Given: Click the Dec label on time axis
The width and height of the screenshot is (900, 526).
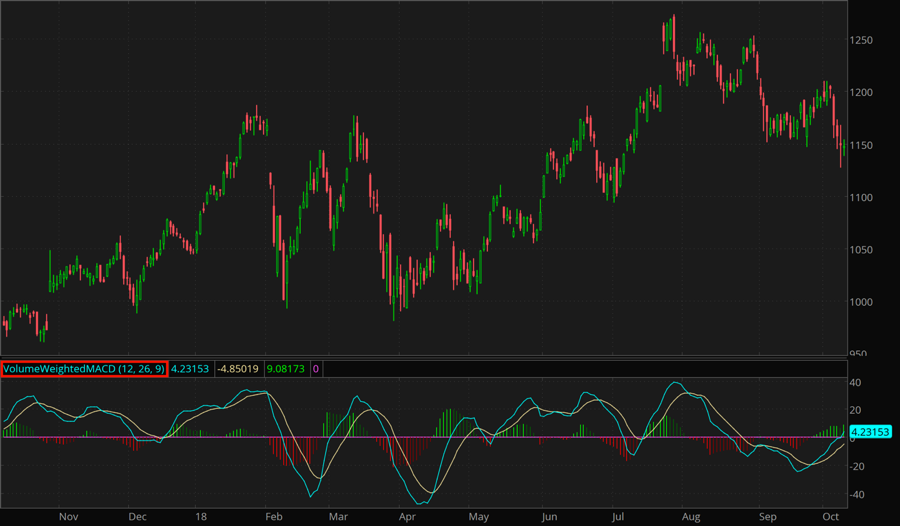Looking at the screenshot, I should 138,517.
